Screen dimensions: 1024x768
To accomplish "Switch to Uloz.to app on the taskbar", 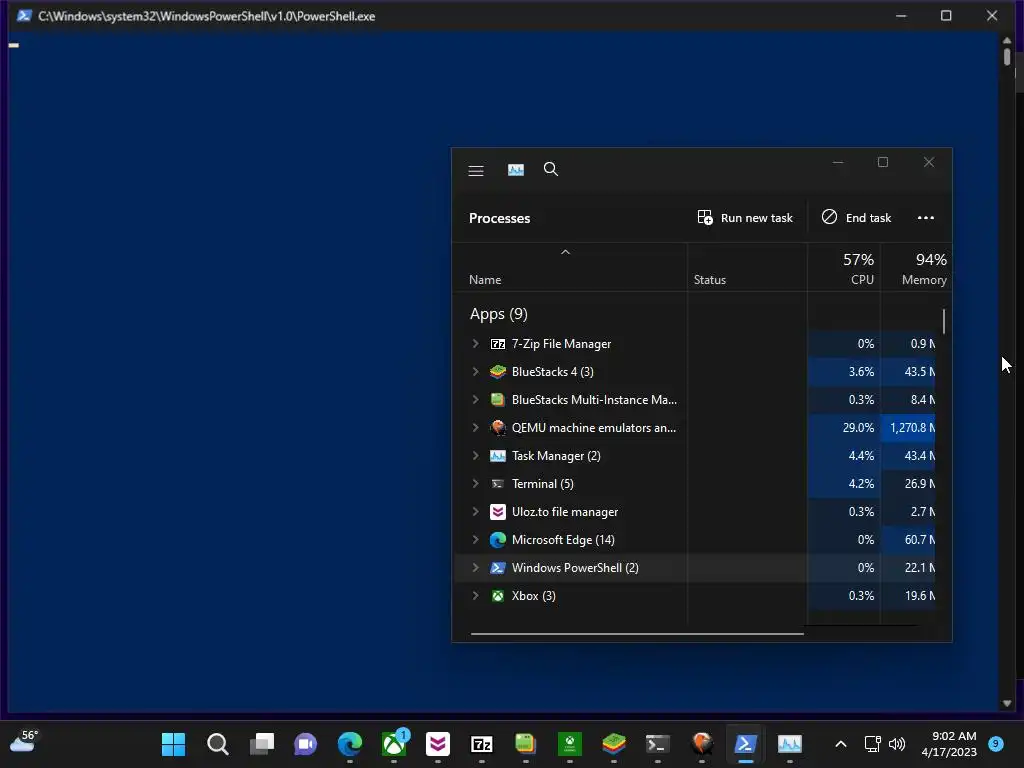I will (x=438, y=744).
